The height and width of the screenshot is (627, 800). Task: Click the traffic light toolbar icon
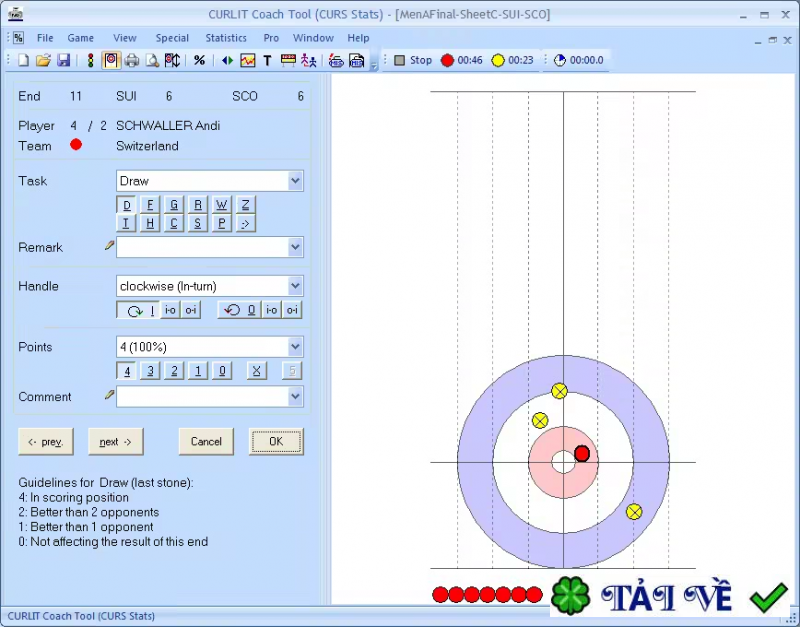click(x=90, y=60)
